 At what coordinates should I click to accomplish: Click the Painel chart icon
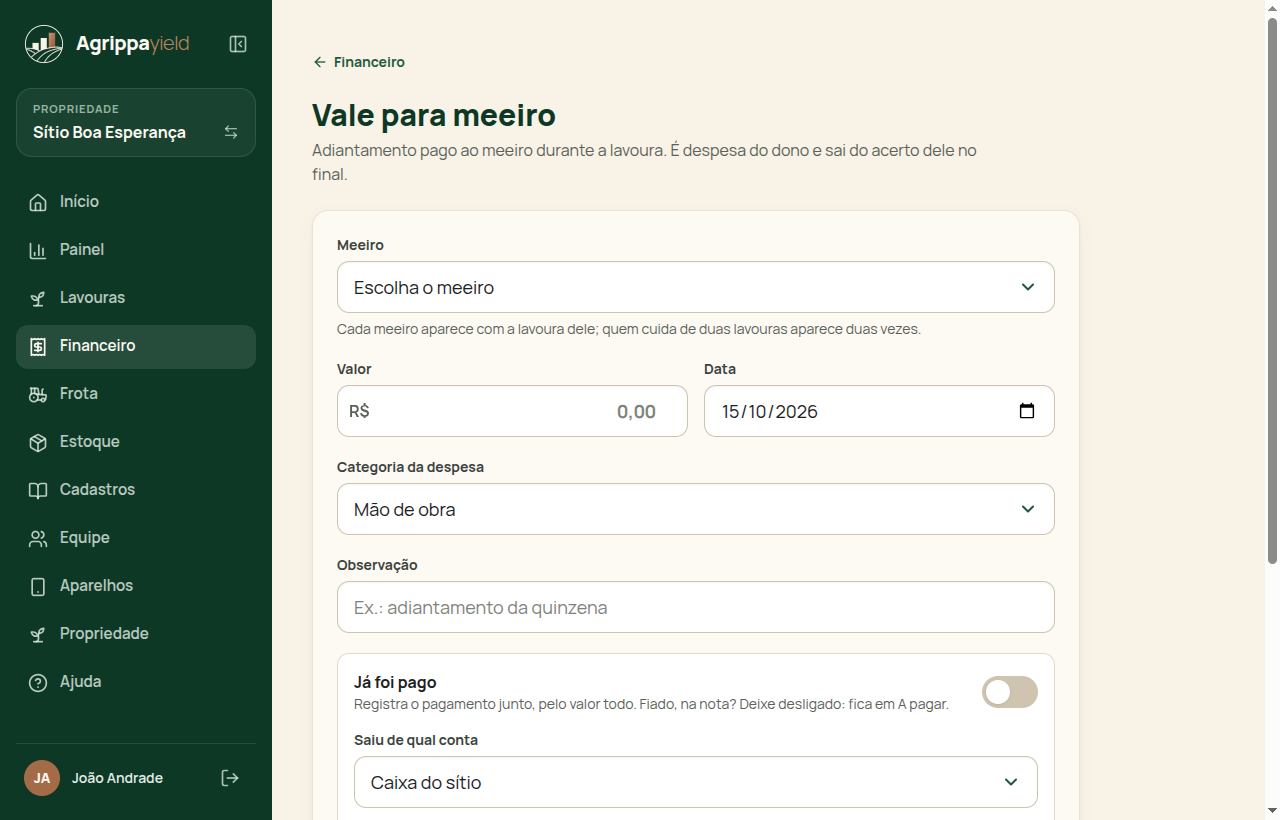coord(38,250)
